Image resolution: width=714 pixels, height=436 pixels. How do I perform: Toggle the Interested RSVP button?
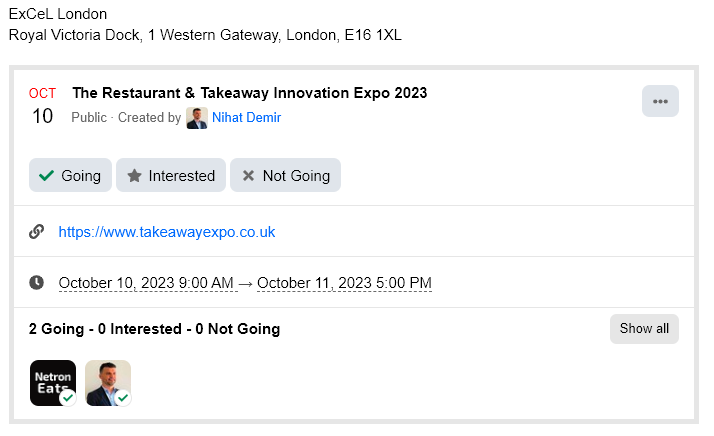point(171,175)
